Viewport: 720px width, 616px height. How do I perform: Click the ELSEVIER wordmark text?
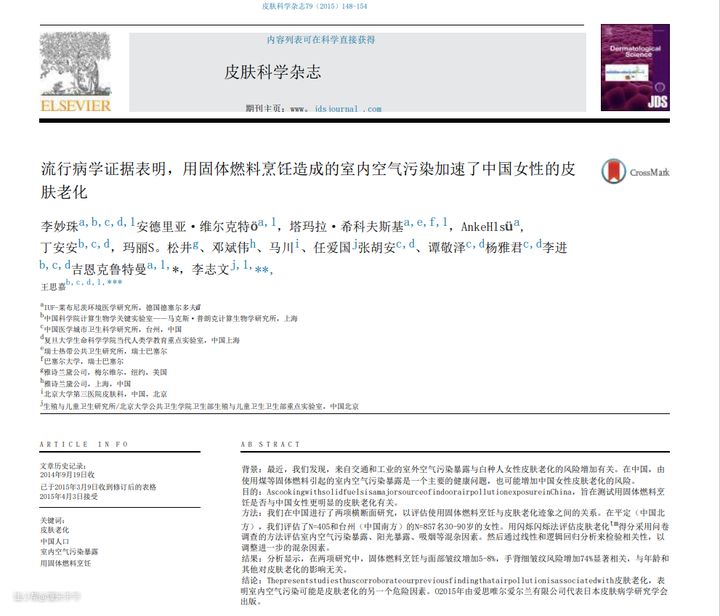point(76,106)
